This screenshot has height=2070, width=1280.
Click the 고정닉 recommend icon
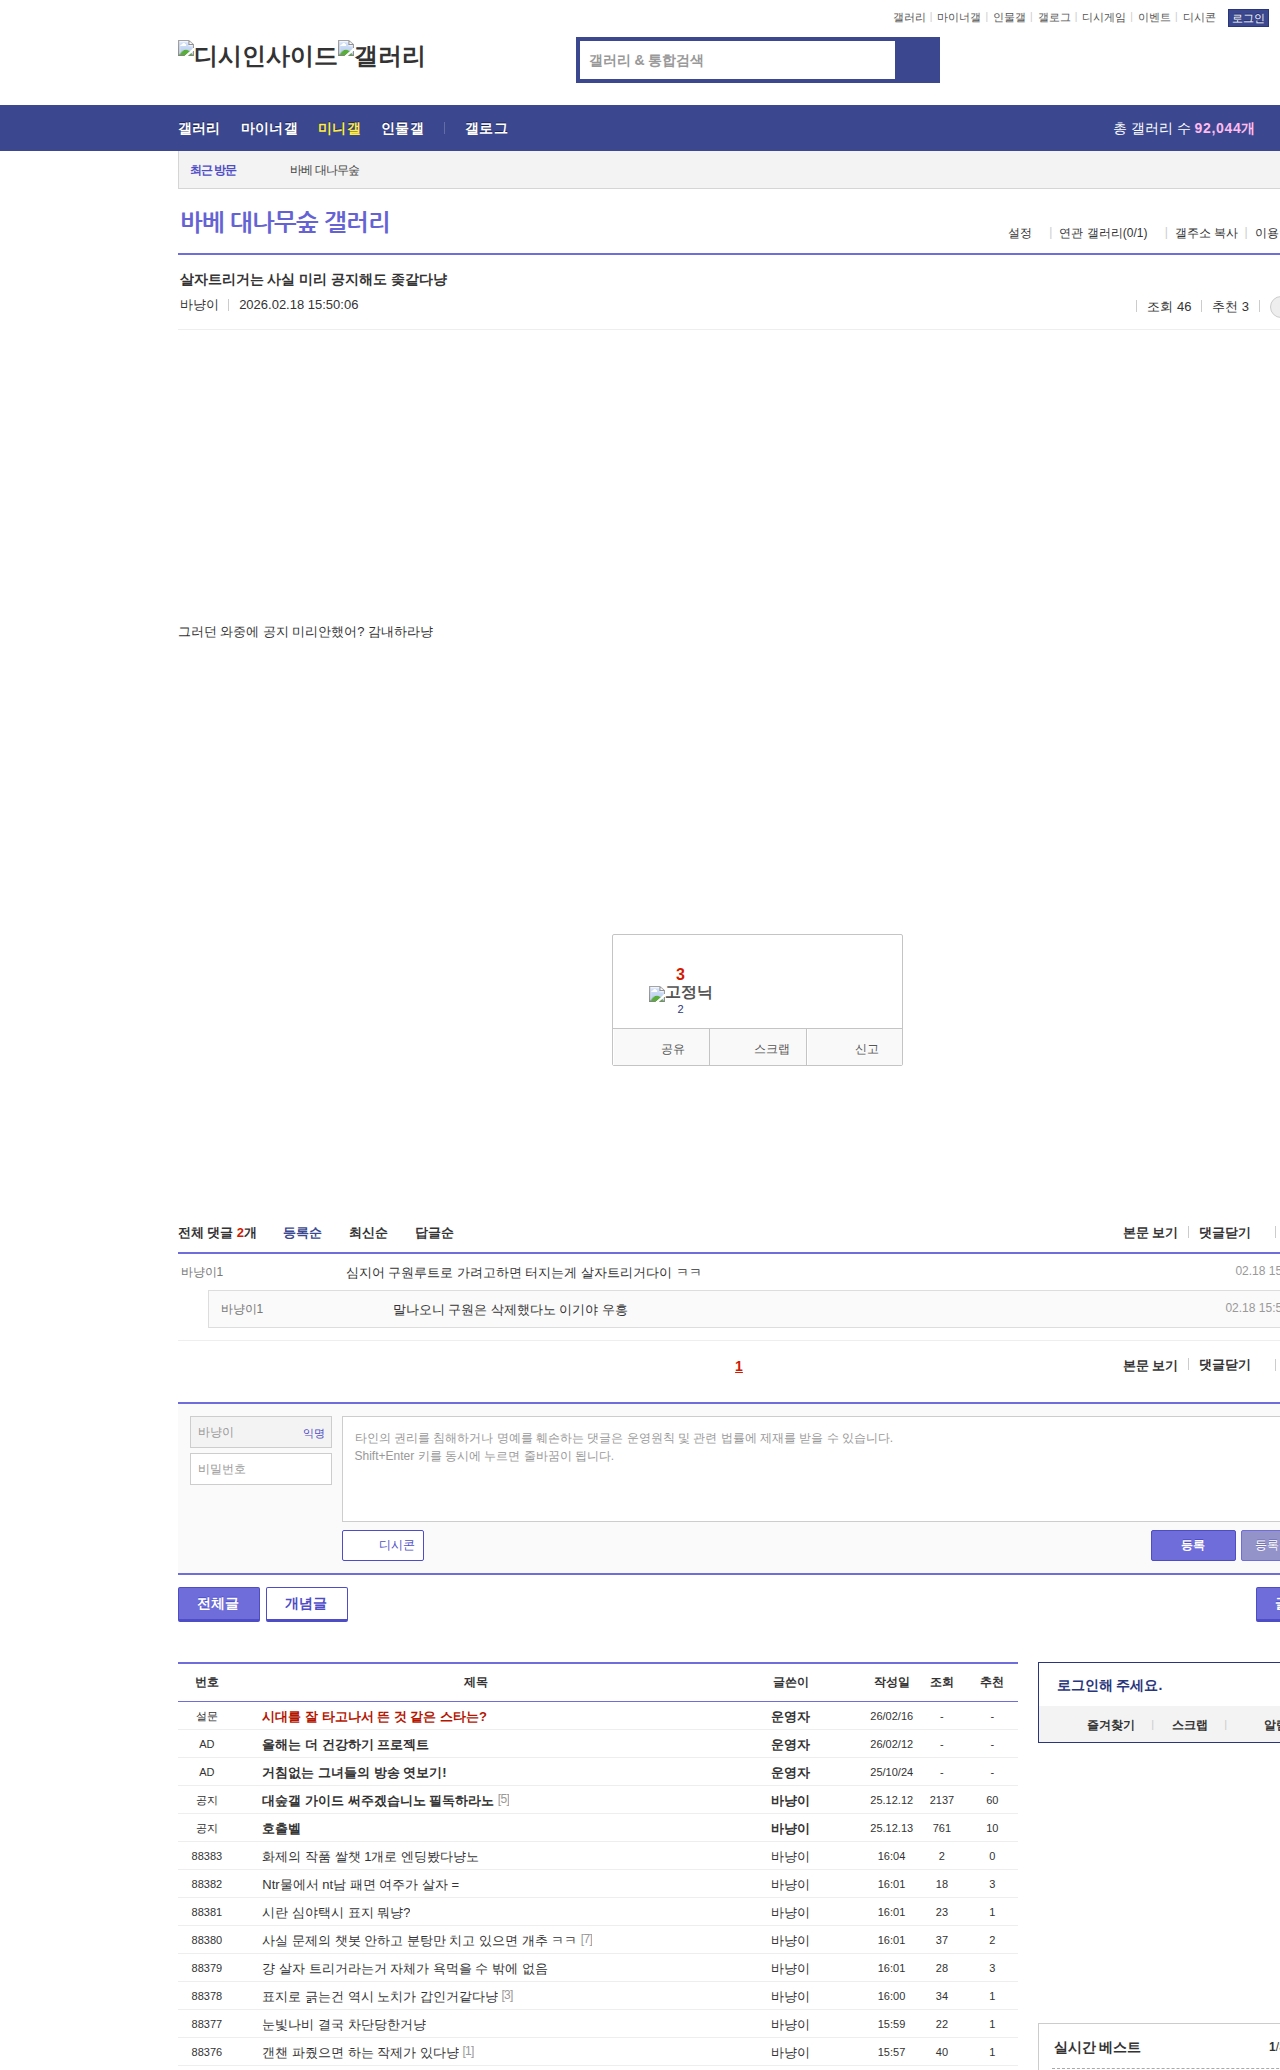(x=680, y=993)
